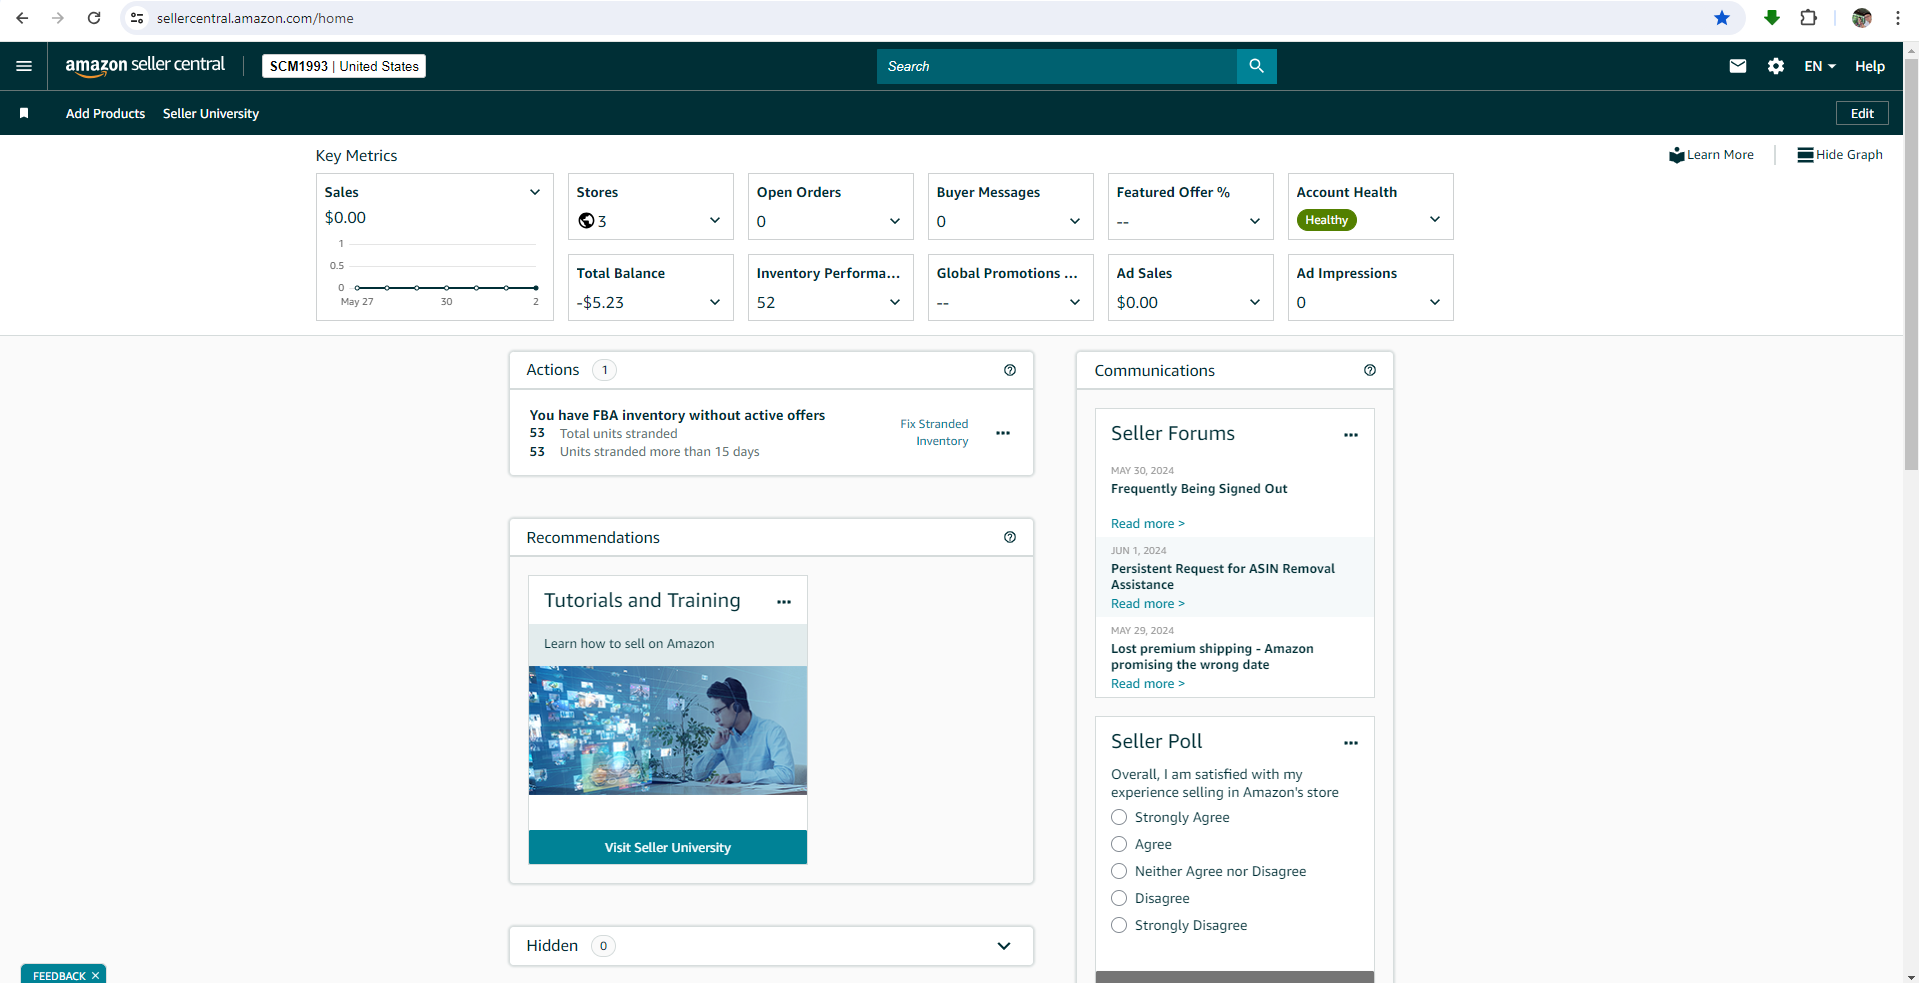Close the Feedback tab
Image resolution: width=1919 pixels, height=983 pixels.
96,976
